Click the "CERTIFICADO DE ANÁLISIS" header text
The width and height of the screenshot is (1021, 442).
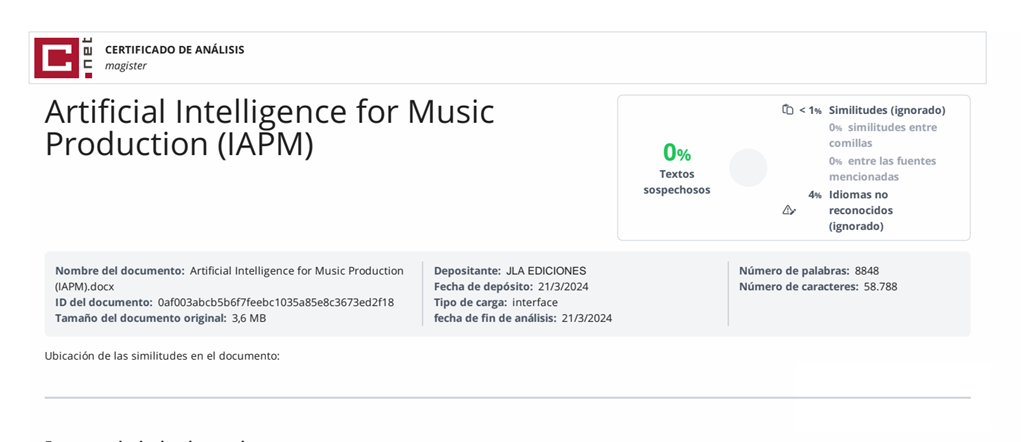click(174, 49)
